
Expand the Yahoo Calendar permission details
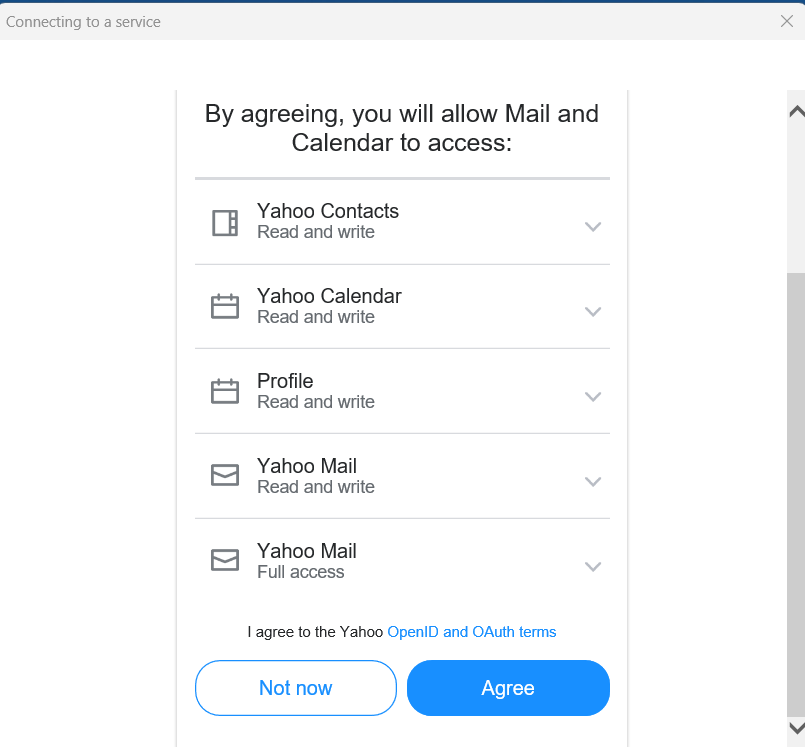click(593, 311)
